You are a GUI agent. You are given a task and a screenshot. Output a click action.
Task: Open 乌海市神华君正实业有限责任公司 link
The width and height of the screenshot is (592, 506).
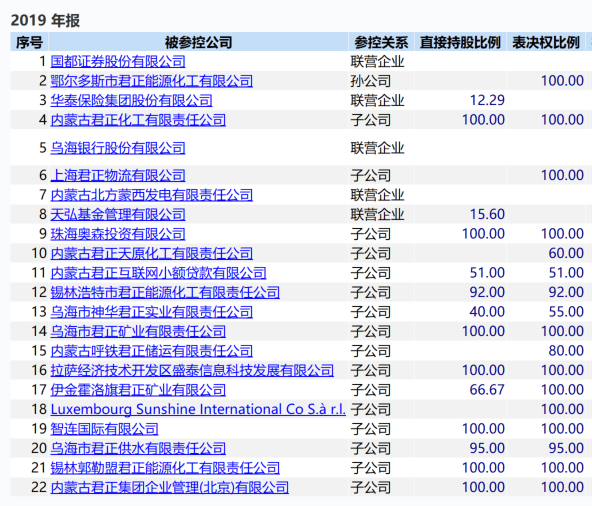point(151,312)
